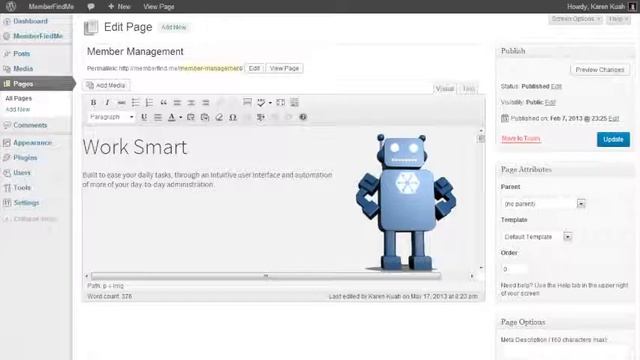Toggle the kitchen sink toolbar row
The image size is (640, 360).
(x=294, y=102)
